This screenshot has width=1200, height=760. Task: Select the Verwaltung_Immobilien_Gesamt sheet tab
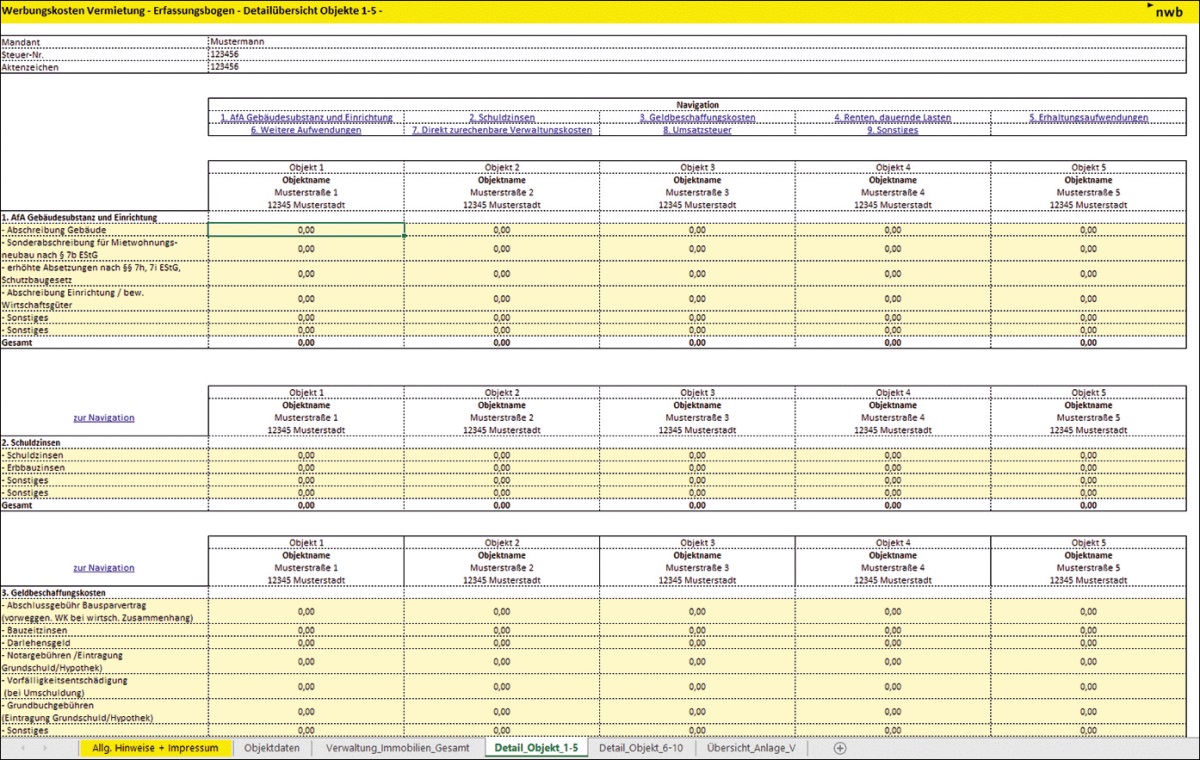398,748
